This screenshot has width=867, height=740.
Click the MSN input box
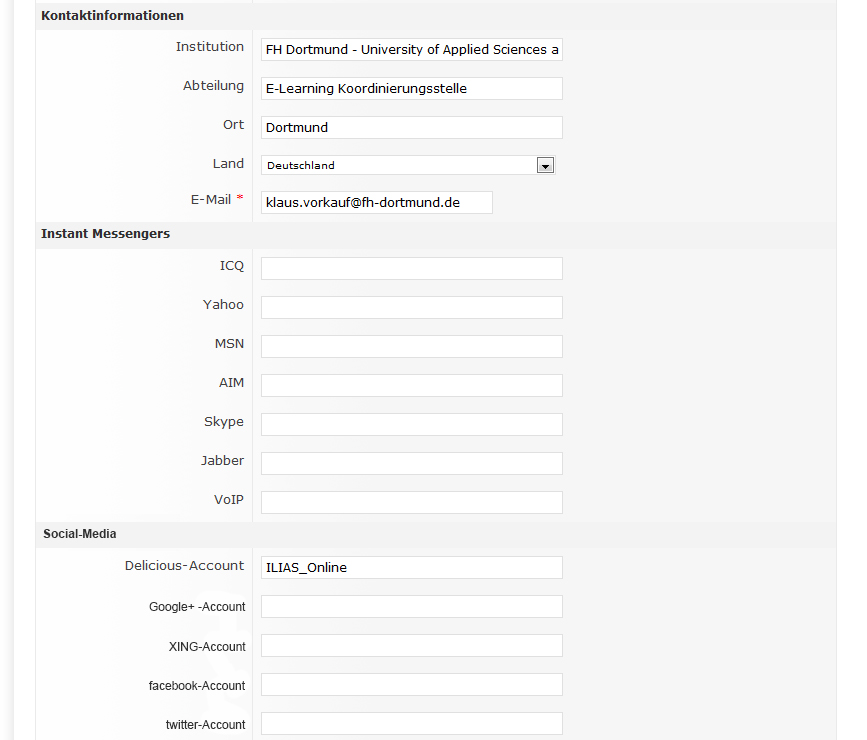pos(411,346)
